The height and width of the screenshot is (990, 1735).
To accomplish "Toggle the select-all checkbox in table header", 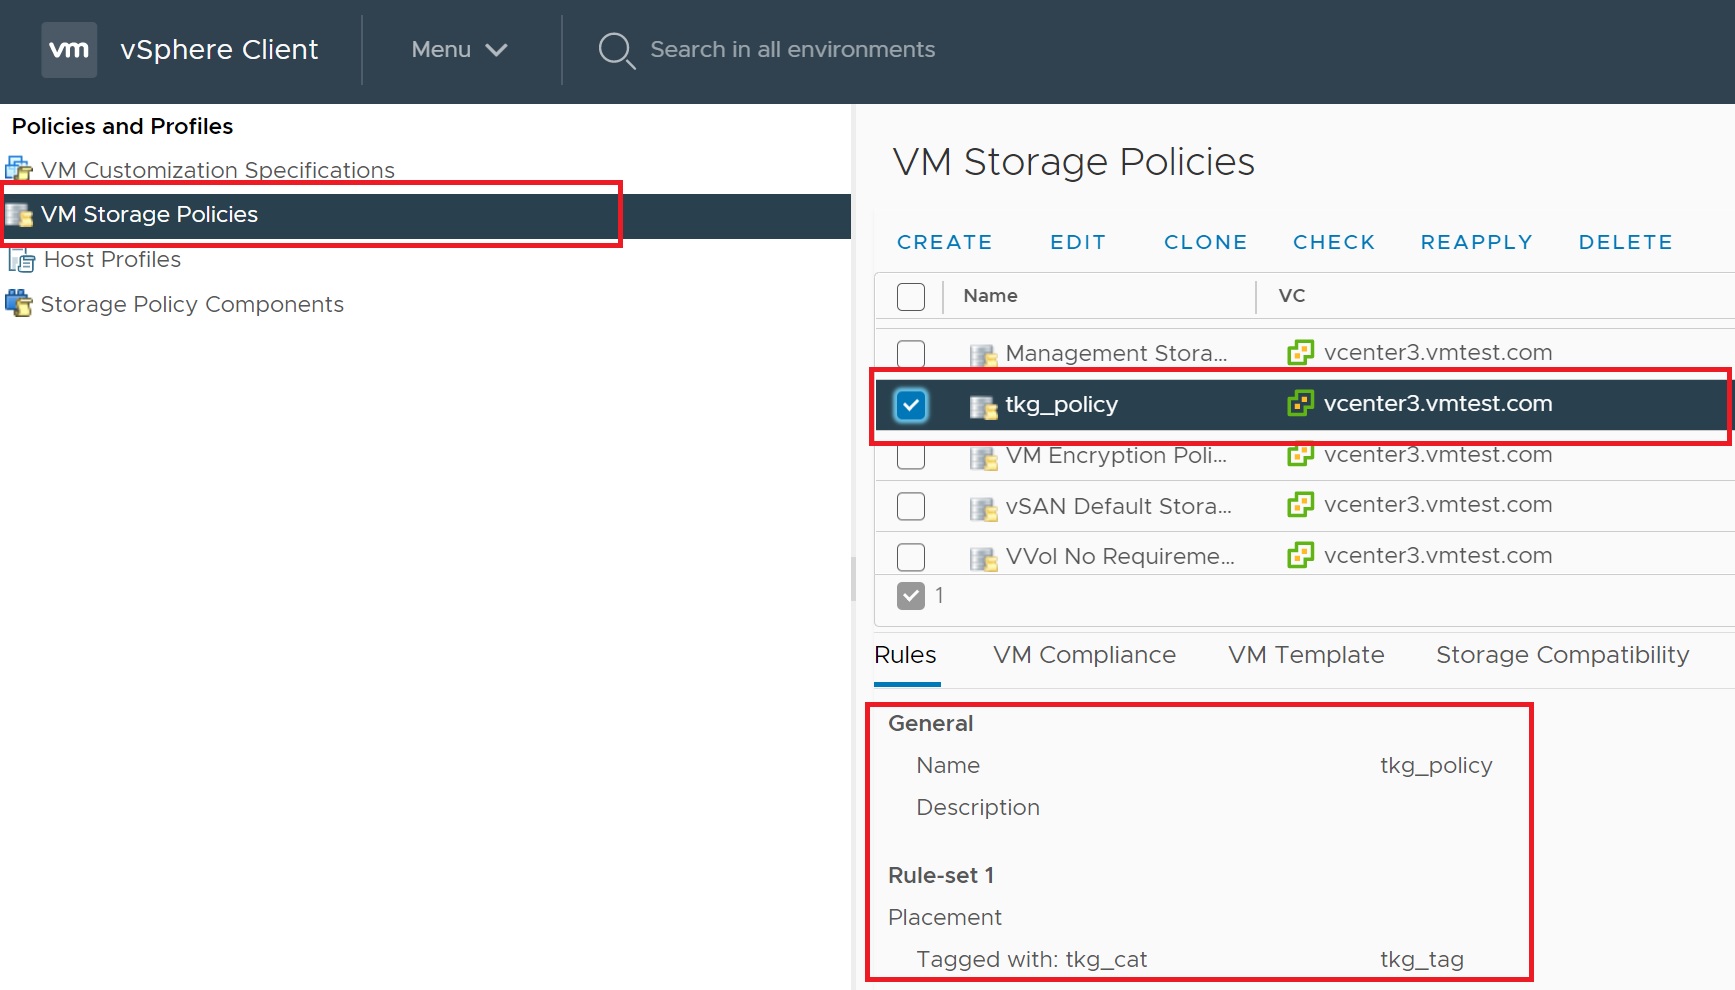I will pos(911,297).
